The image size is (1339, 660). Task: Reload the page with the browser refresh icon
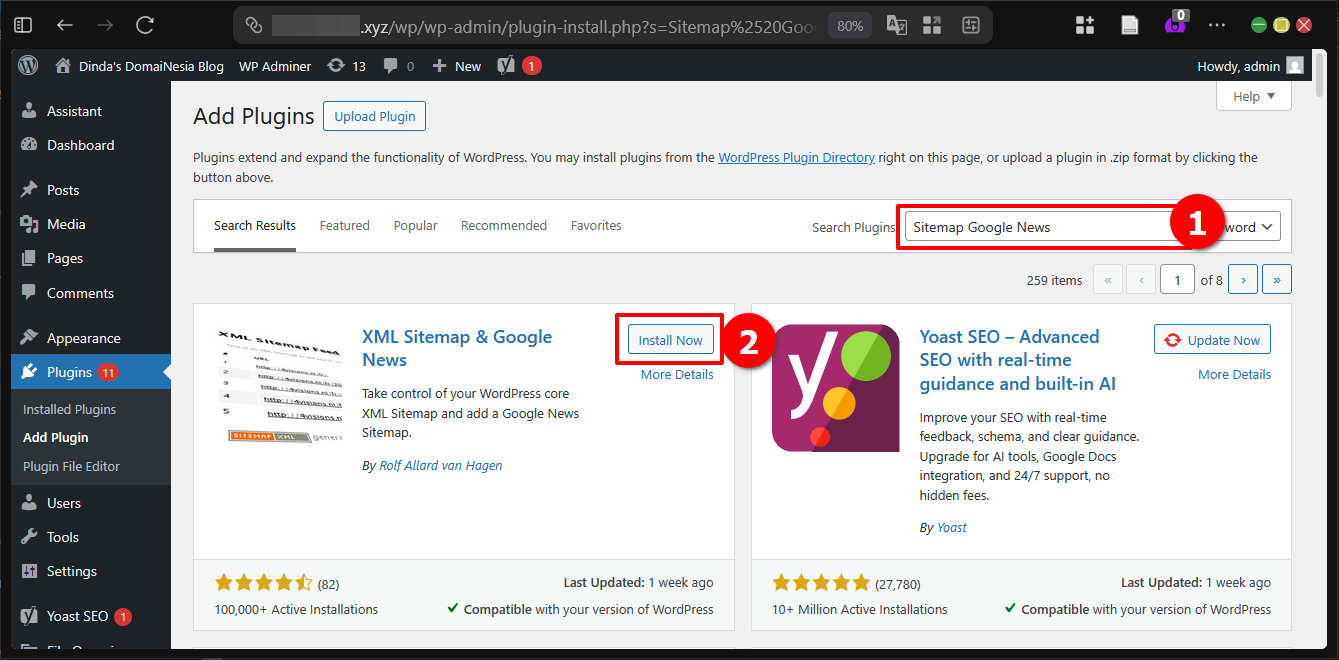point(142,25)
